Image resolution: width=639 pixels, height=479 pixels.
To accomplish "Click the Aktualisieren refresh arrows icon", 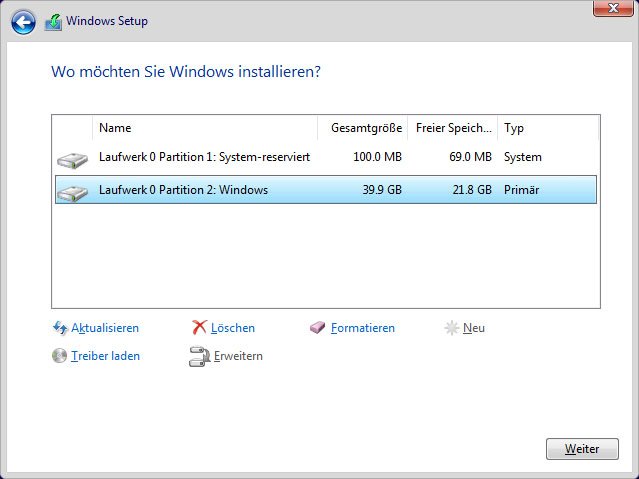I will pyautogui.click(x=60, y=328).
